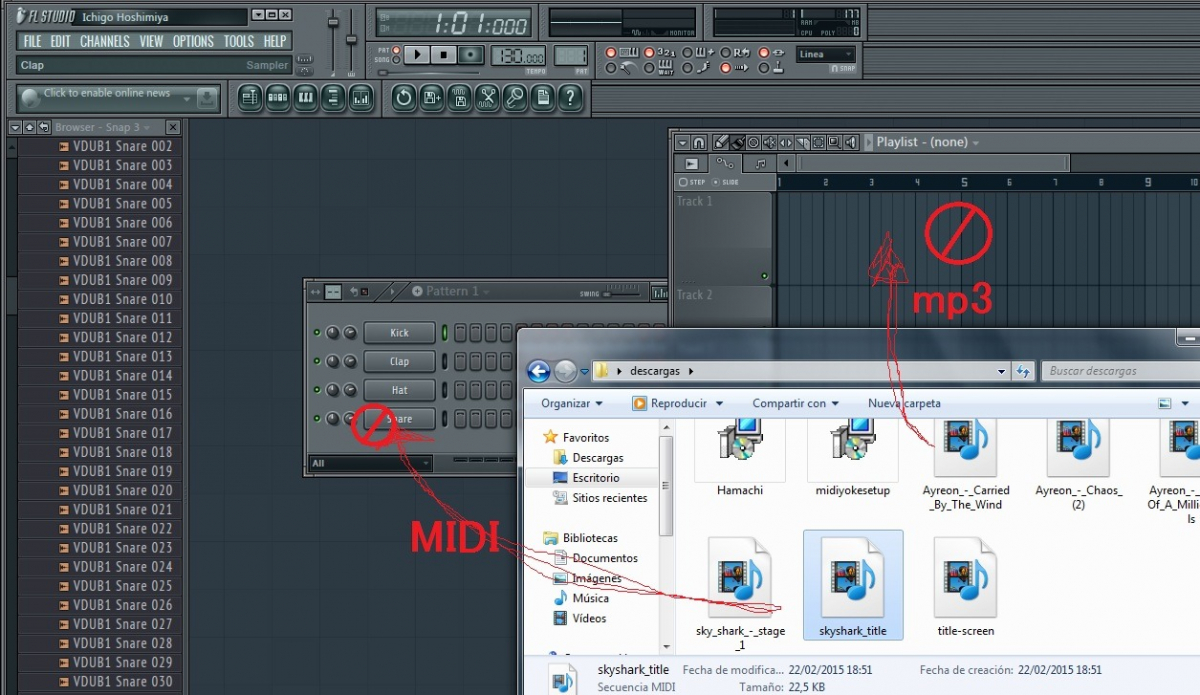
Task: Switch to song mode with SONG light
Action: tap(396, 60)
